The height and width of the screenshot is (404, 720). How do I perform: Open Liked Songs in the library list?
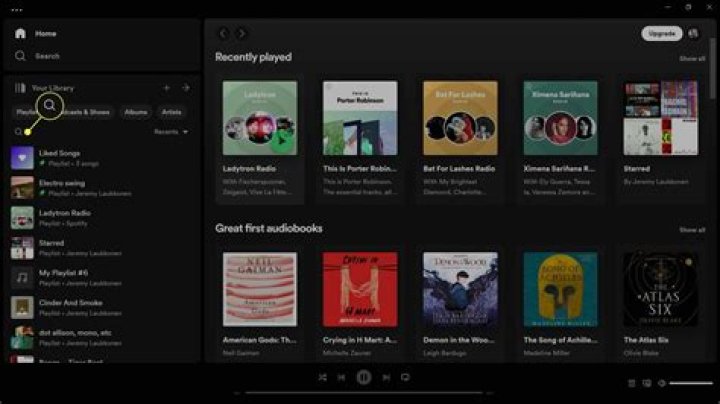pos(103,158)
